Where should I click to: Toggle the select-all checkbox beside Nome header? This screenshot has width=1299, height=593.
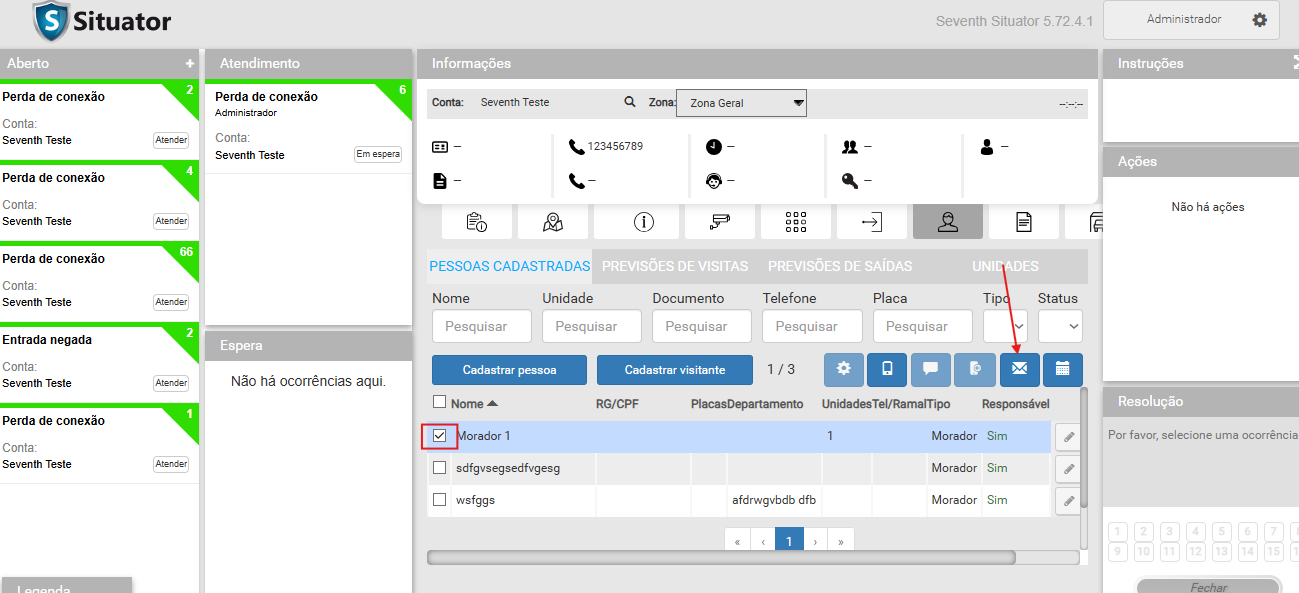click(x=439, y=403)
